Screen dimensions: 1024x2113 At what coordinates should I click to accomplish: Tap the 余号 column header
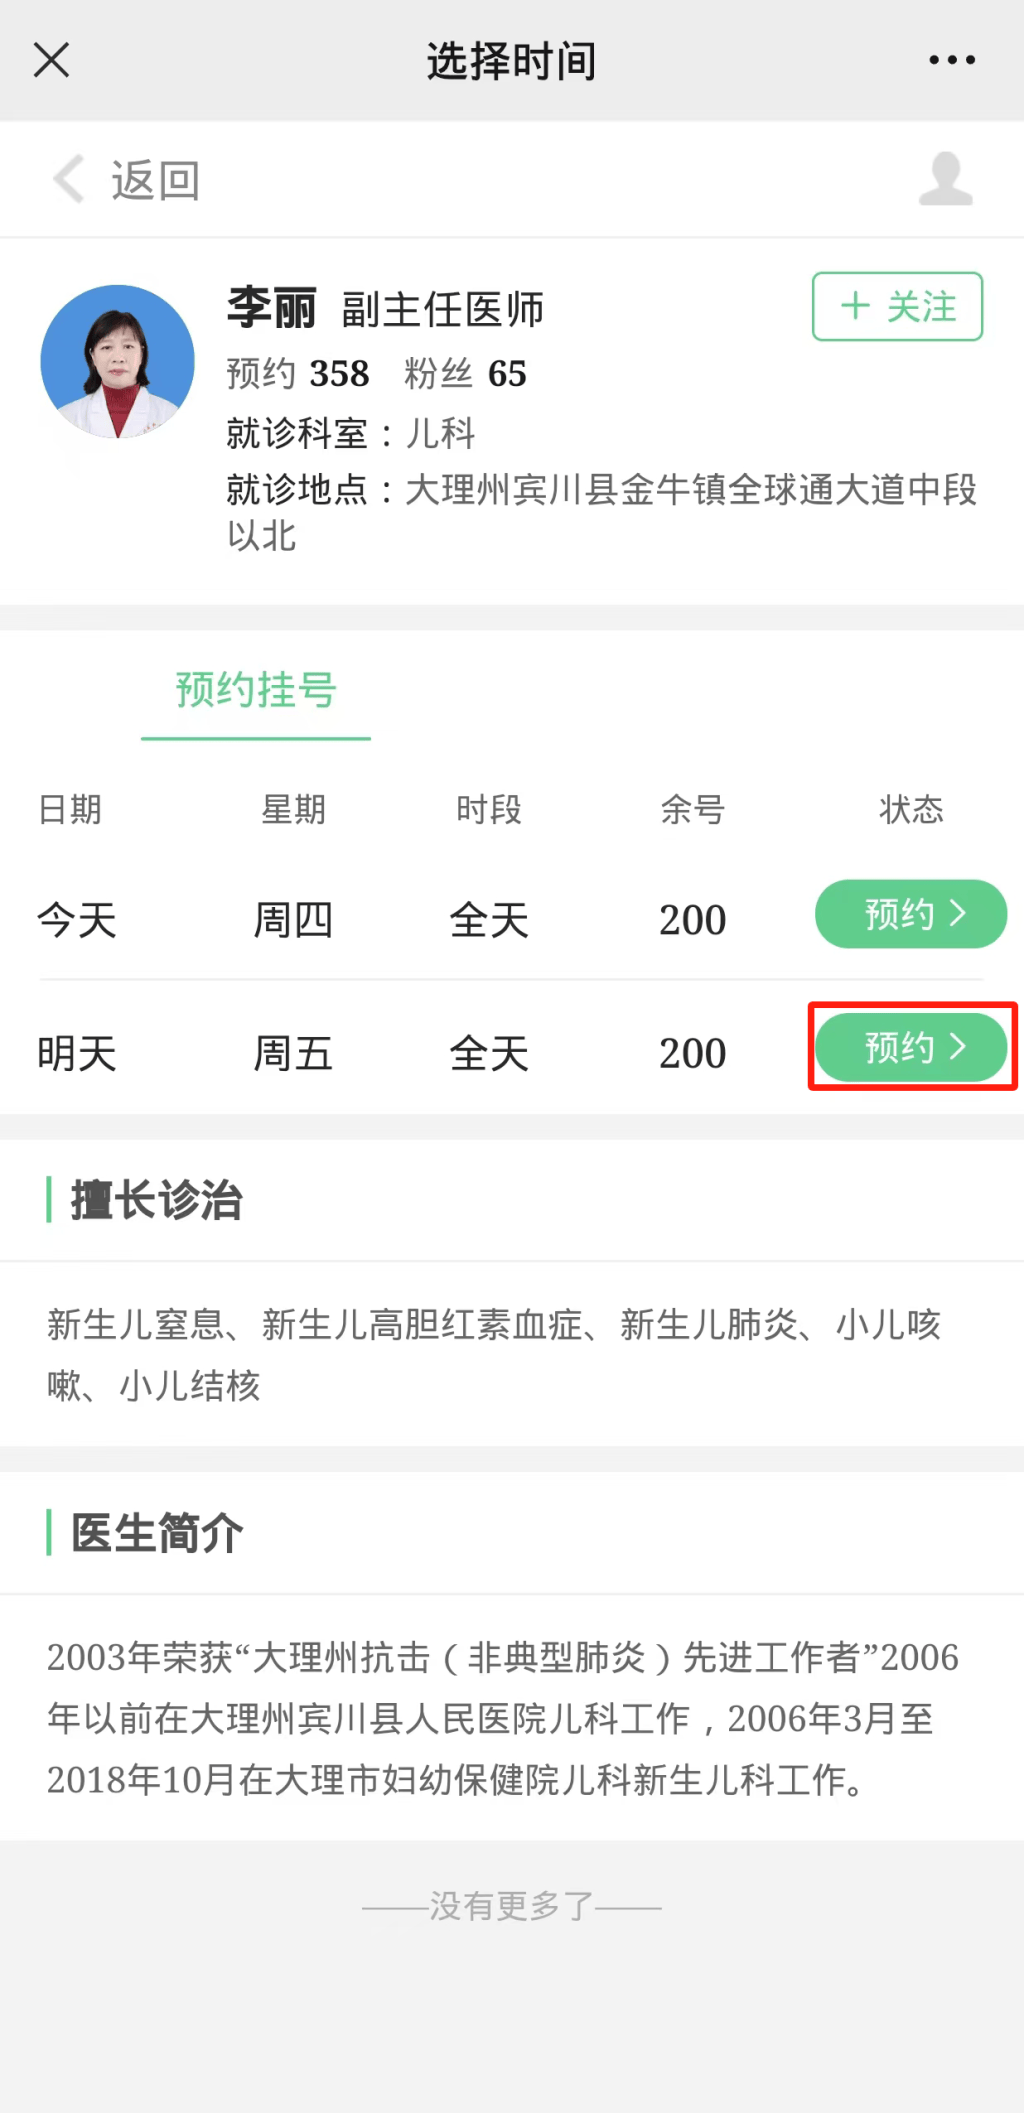[x=692, y=809]
